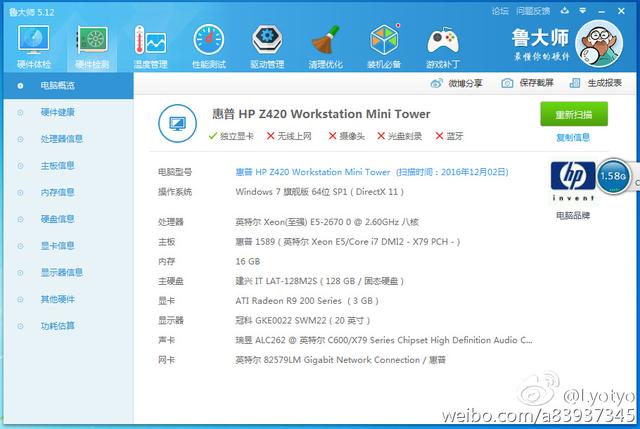
Task: Click the report icon beside 生成报表
Action: [575, 83]
